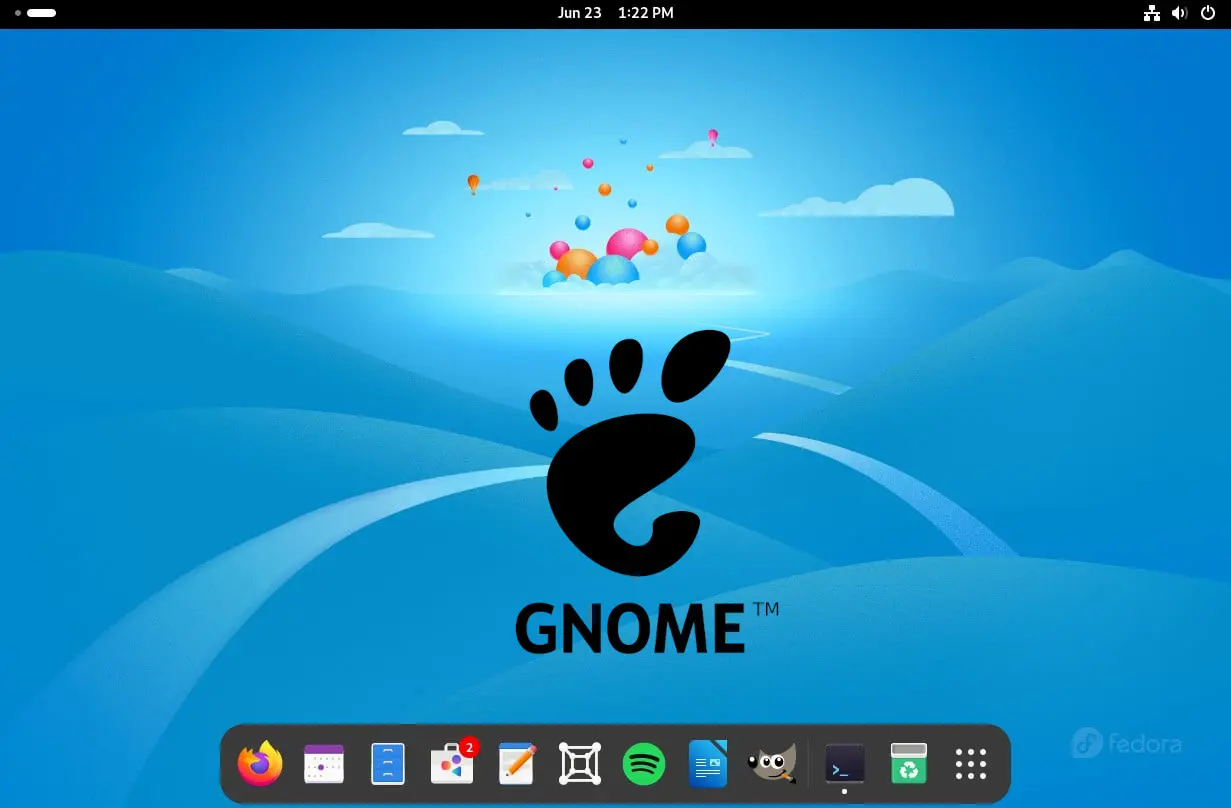
Task: Show all applications grid
Action: click(971, 764)
